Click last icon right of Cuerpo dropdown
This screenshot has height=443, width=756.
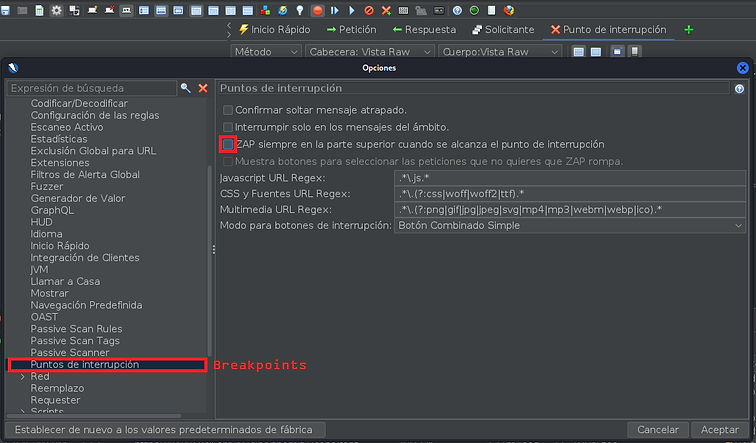click(634, 52)
